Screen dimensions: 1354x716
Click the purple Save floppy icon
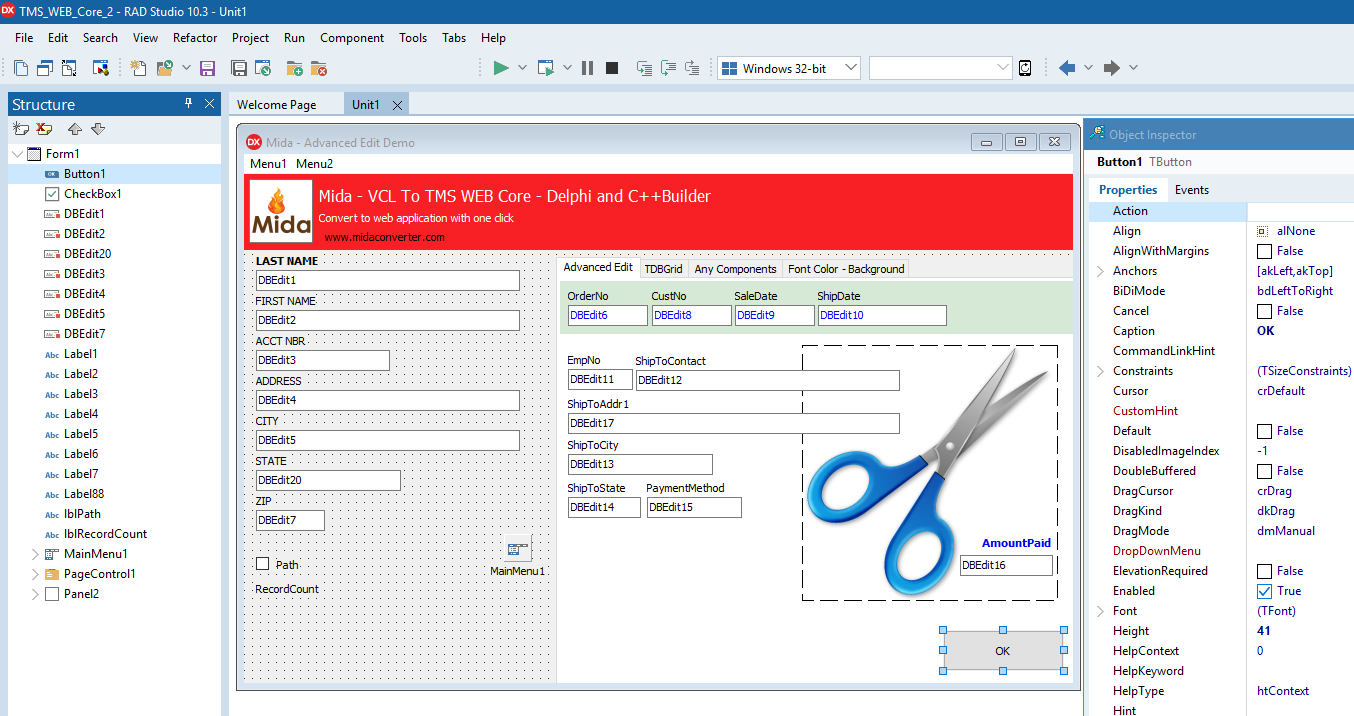tap(208, 68)
